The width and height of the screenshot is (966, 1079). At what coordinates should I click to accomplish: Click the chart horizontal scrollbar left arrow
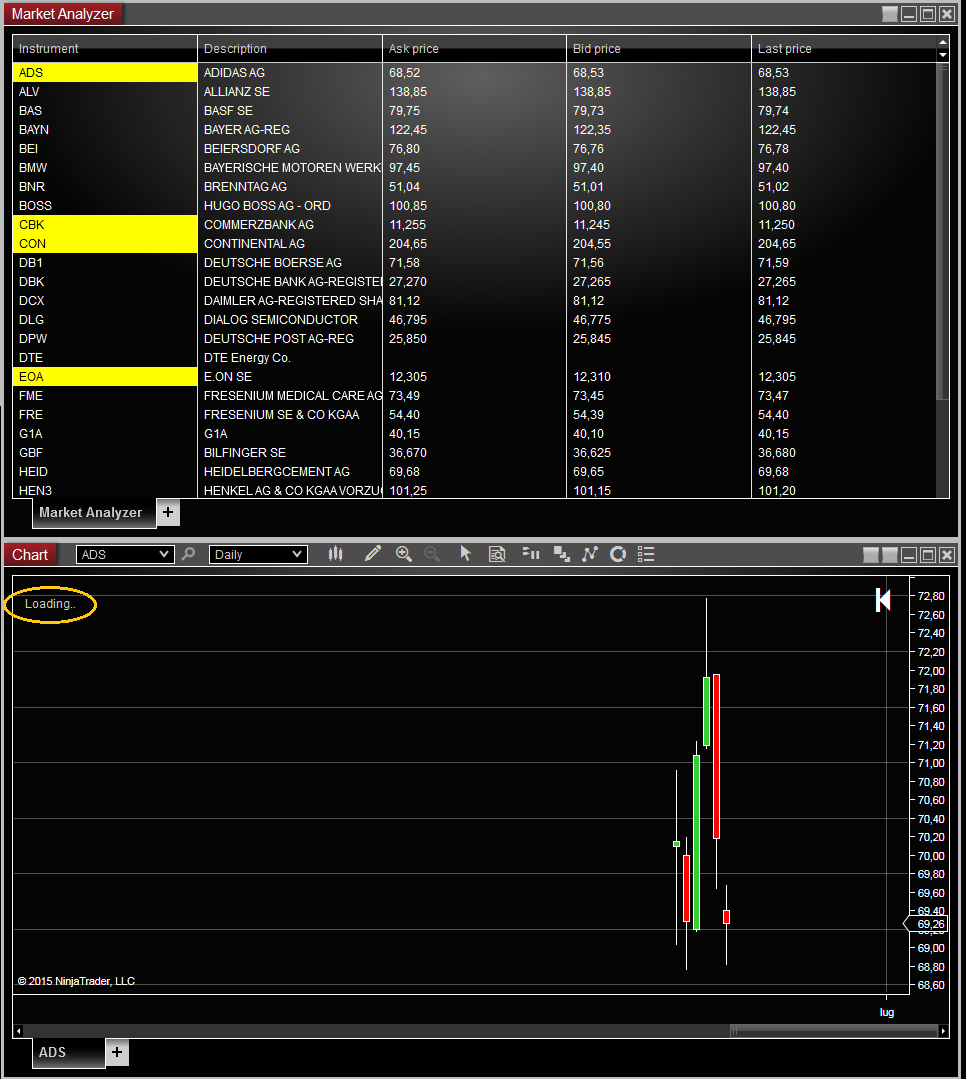click(x=18, y=1031)
